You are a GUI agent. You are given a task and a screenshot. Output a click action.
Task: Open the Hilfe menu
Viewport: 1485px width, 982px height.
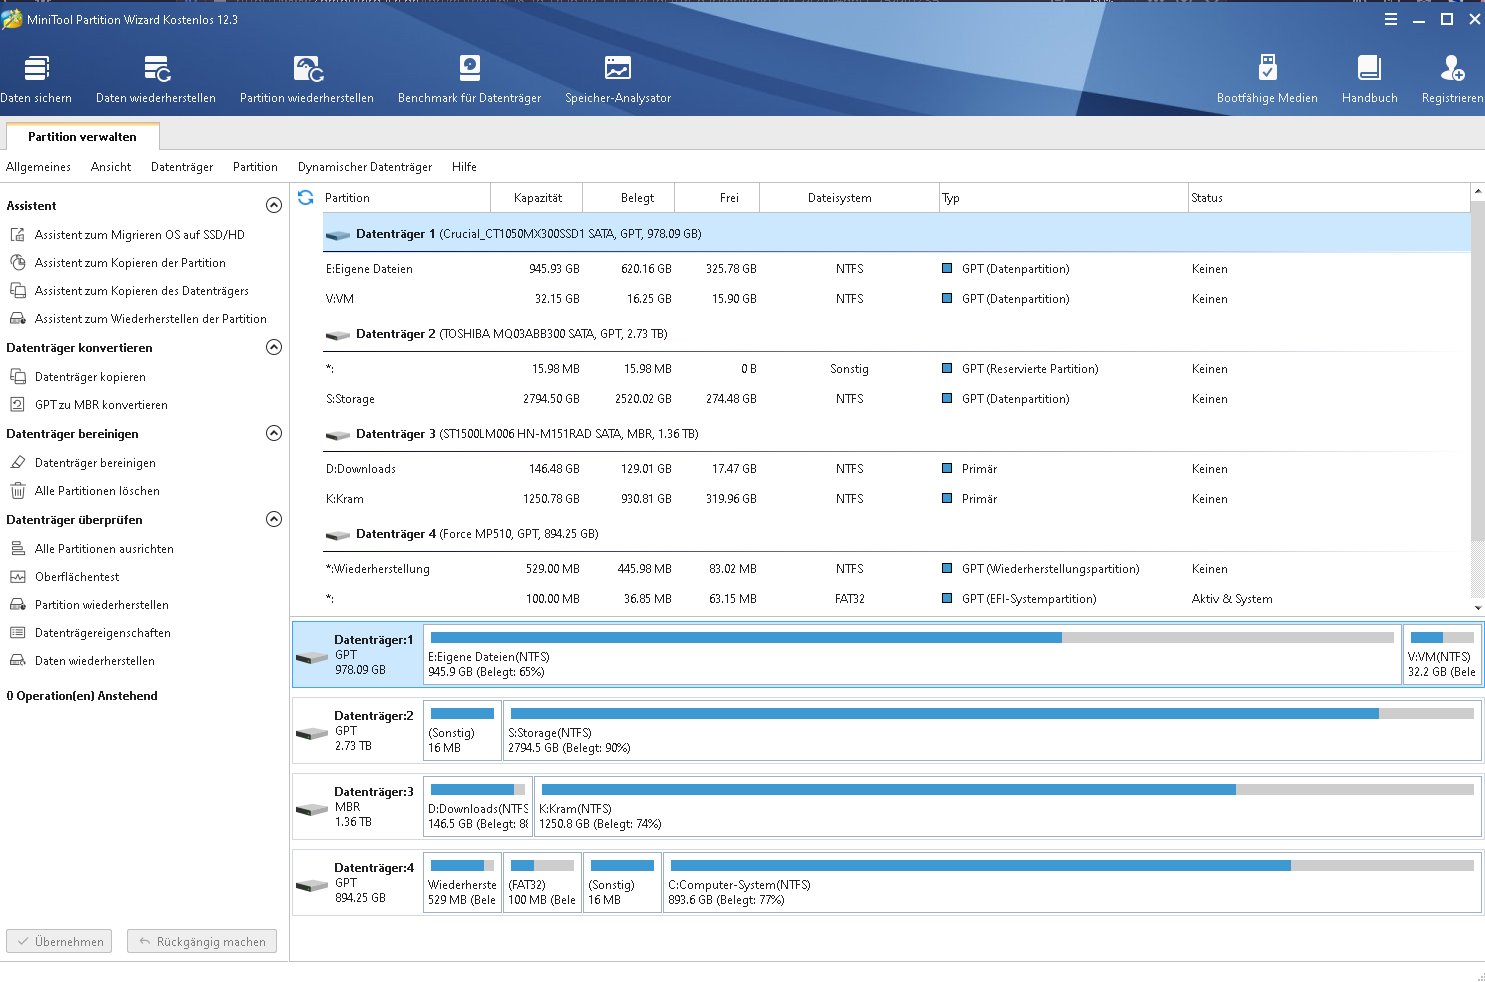464,167
